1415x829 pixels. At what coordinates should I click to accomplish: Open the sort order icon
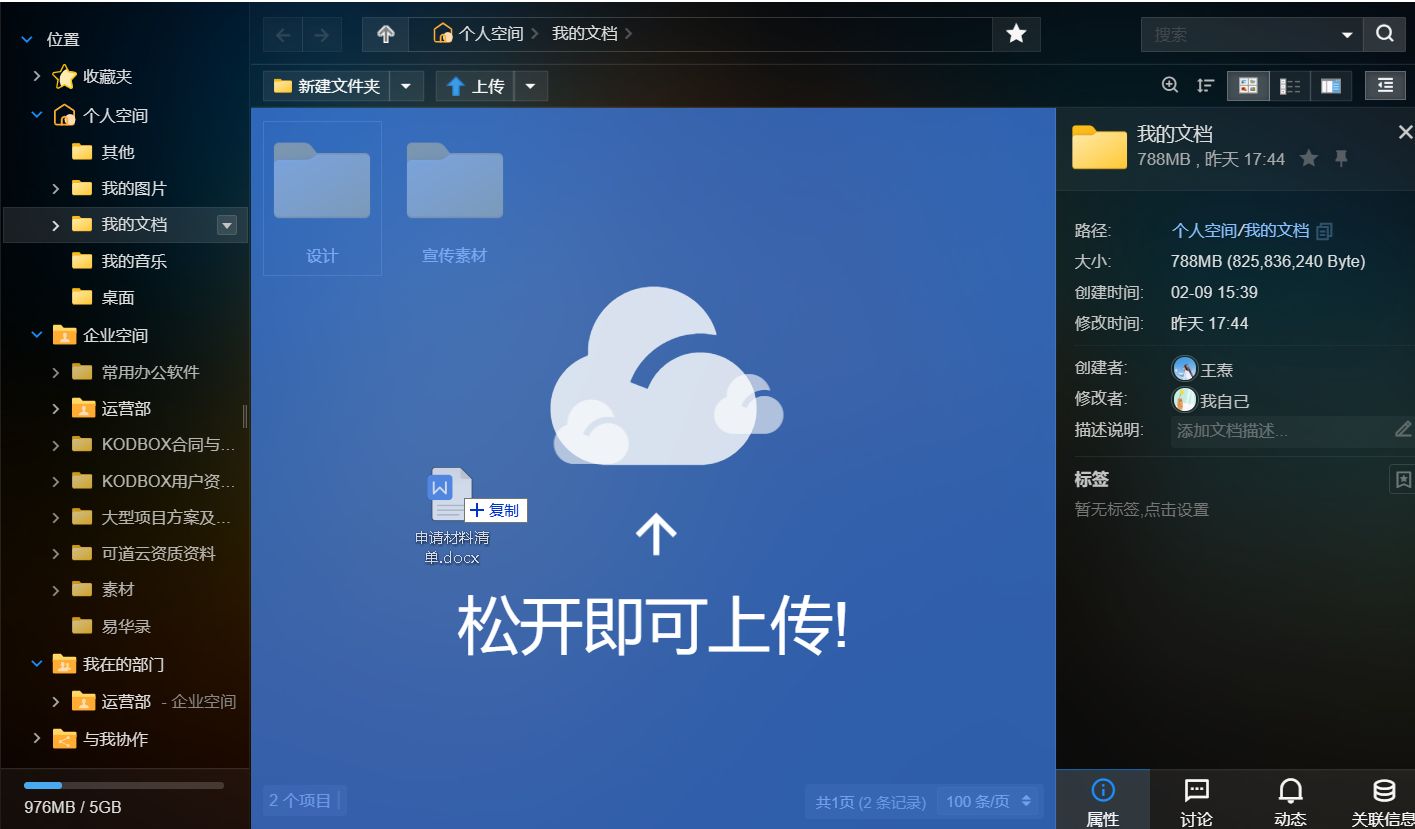coord(1205,85)
